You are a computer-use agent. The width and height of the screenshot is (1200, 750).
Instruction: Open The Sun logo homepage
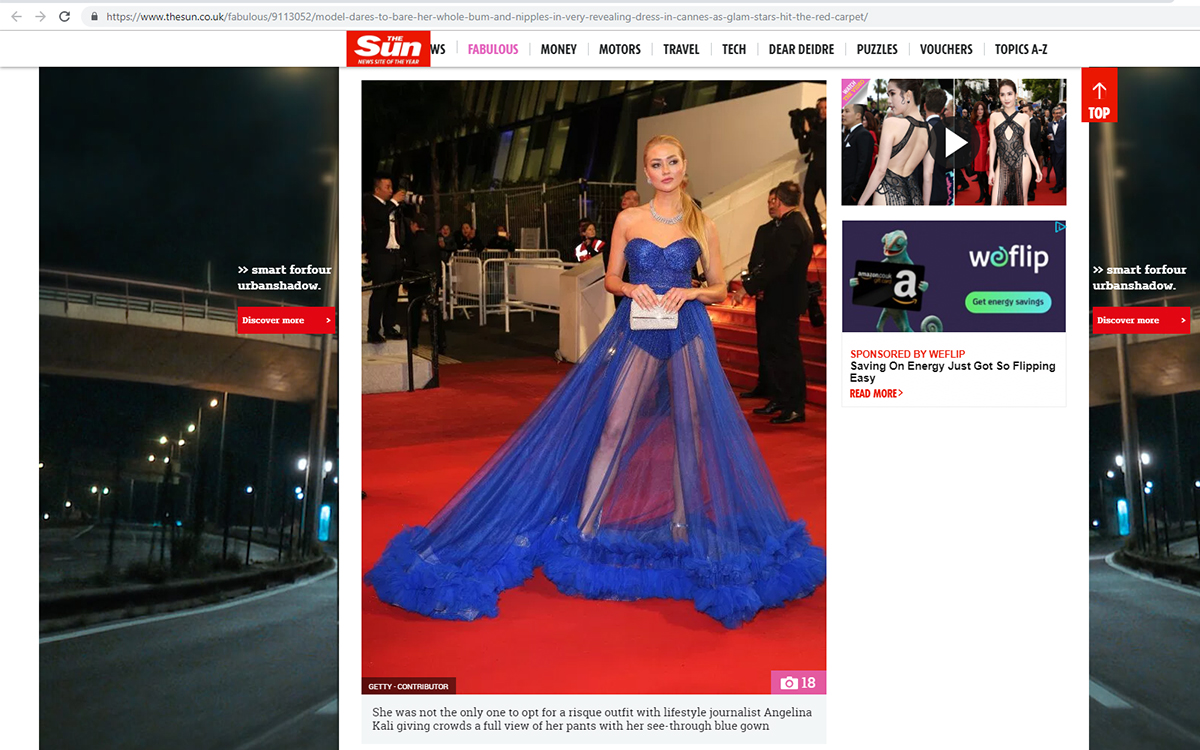coord(388,48)
